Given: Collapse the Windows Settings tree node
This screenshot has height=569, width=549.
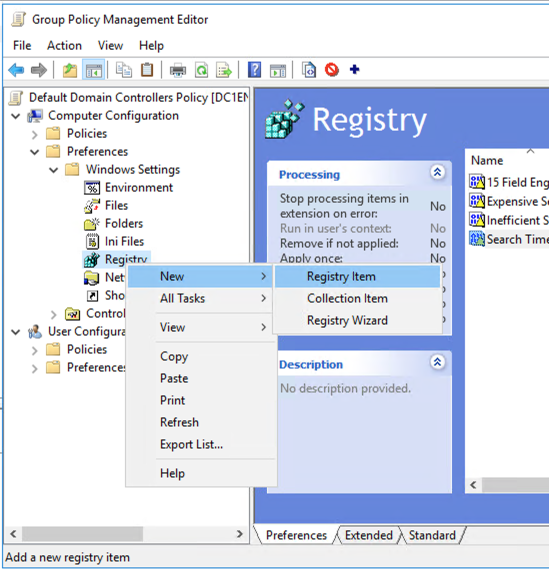Looking at the screenshot, I should point(53,170).
